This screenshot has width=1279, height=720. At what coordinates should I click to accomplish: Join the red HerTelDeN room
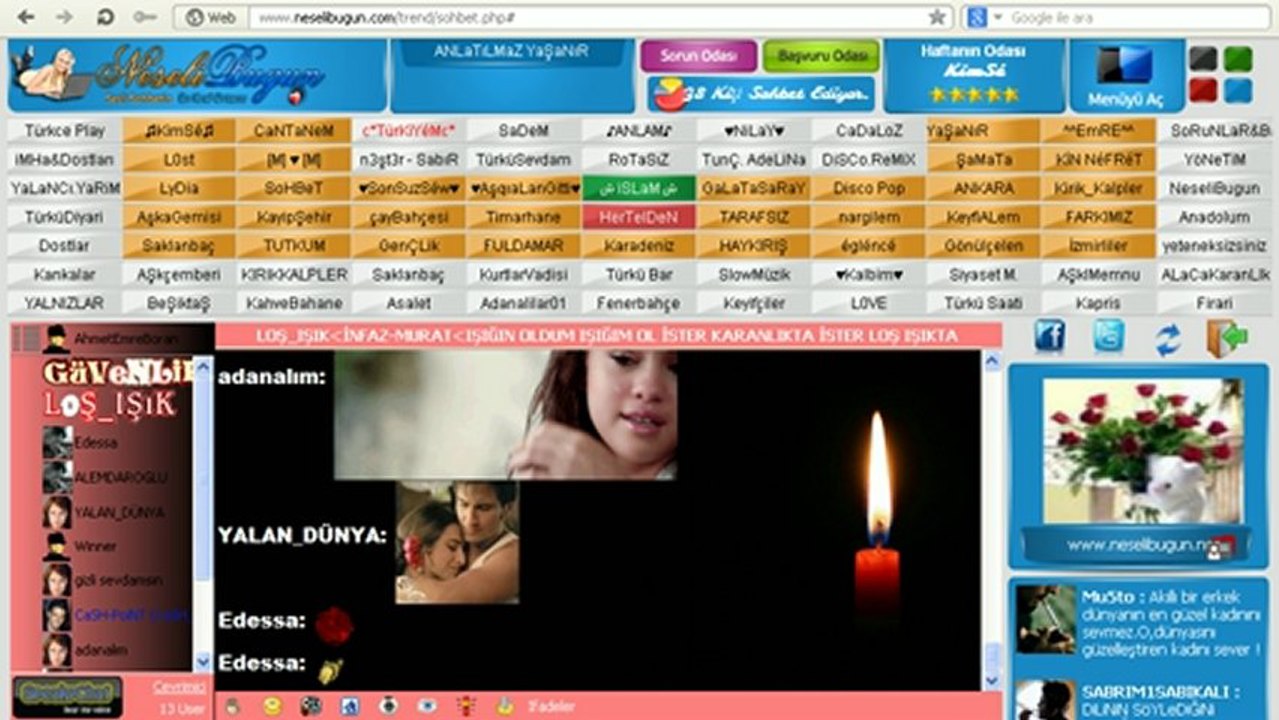click(x=639, y=217)
